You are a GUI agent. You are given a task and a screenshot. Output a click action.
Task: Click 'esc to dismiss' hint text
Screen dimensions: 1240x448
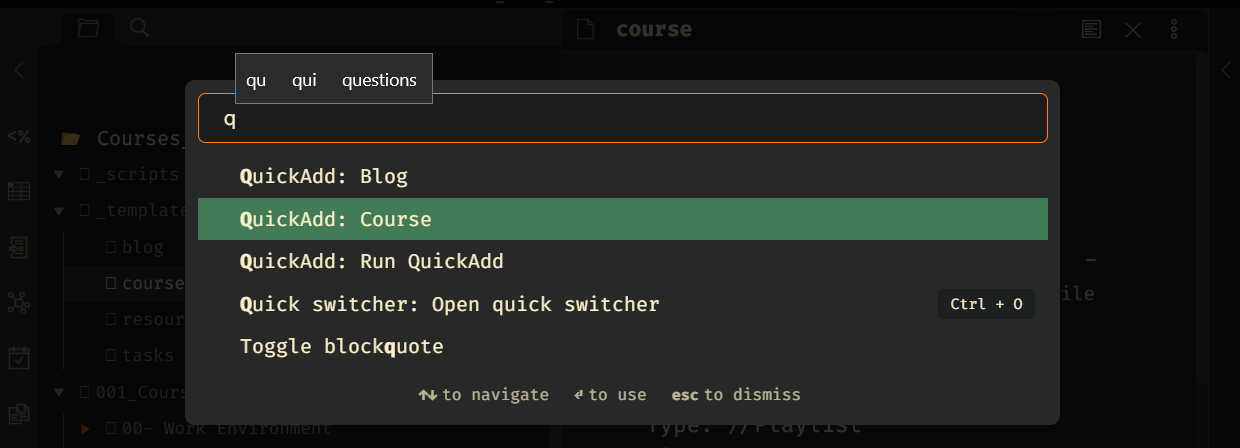coord(736,395)
